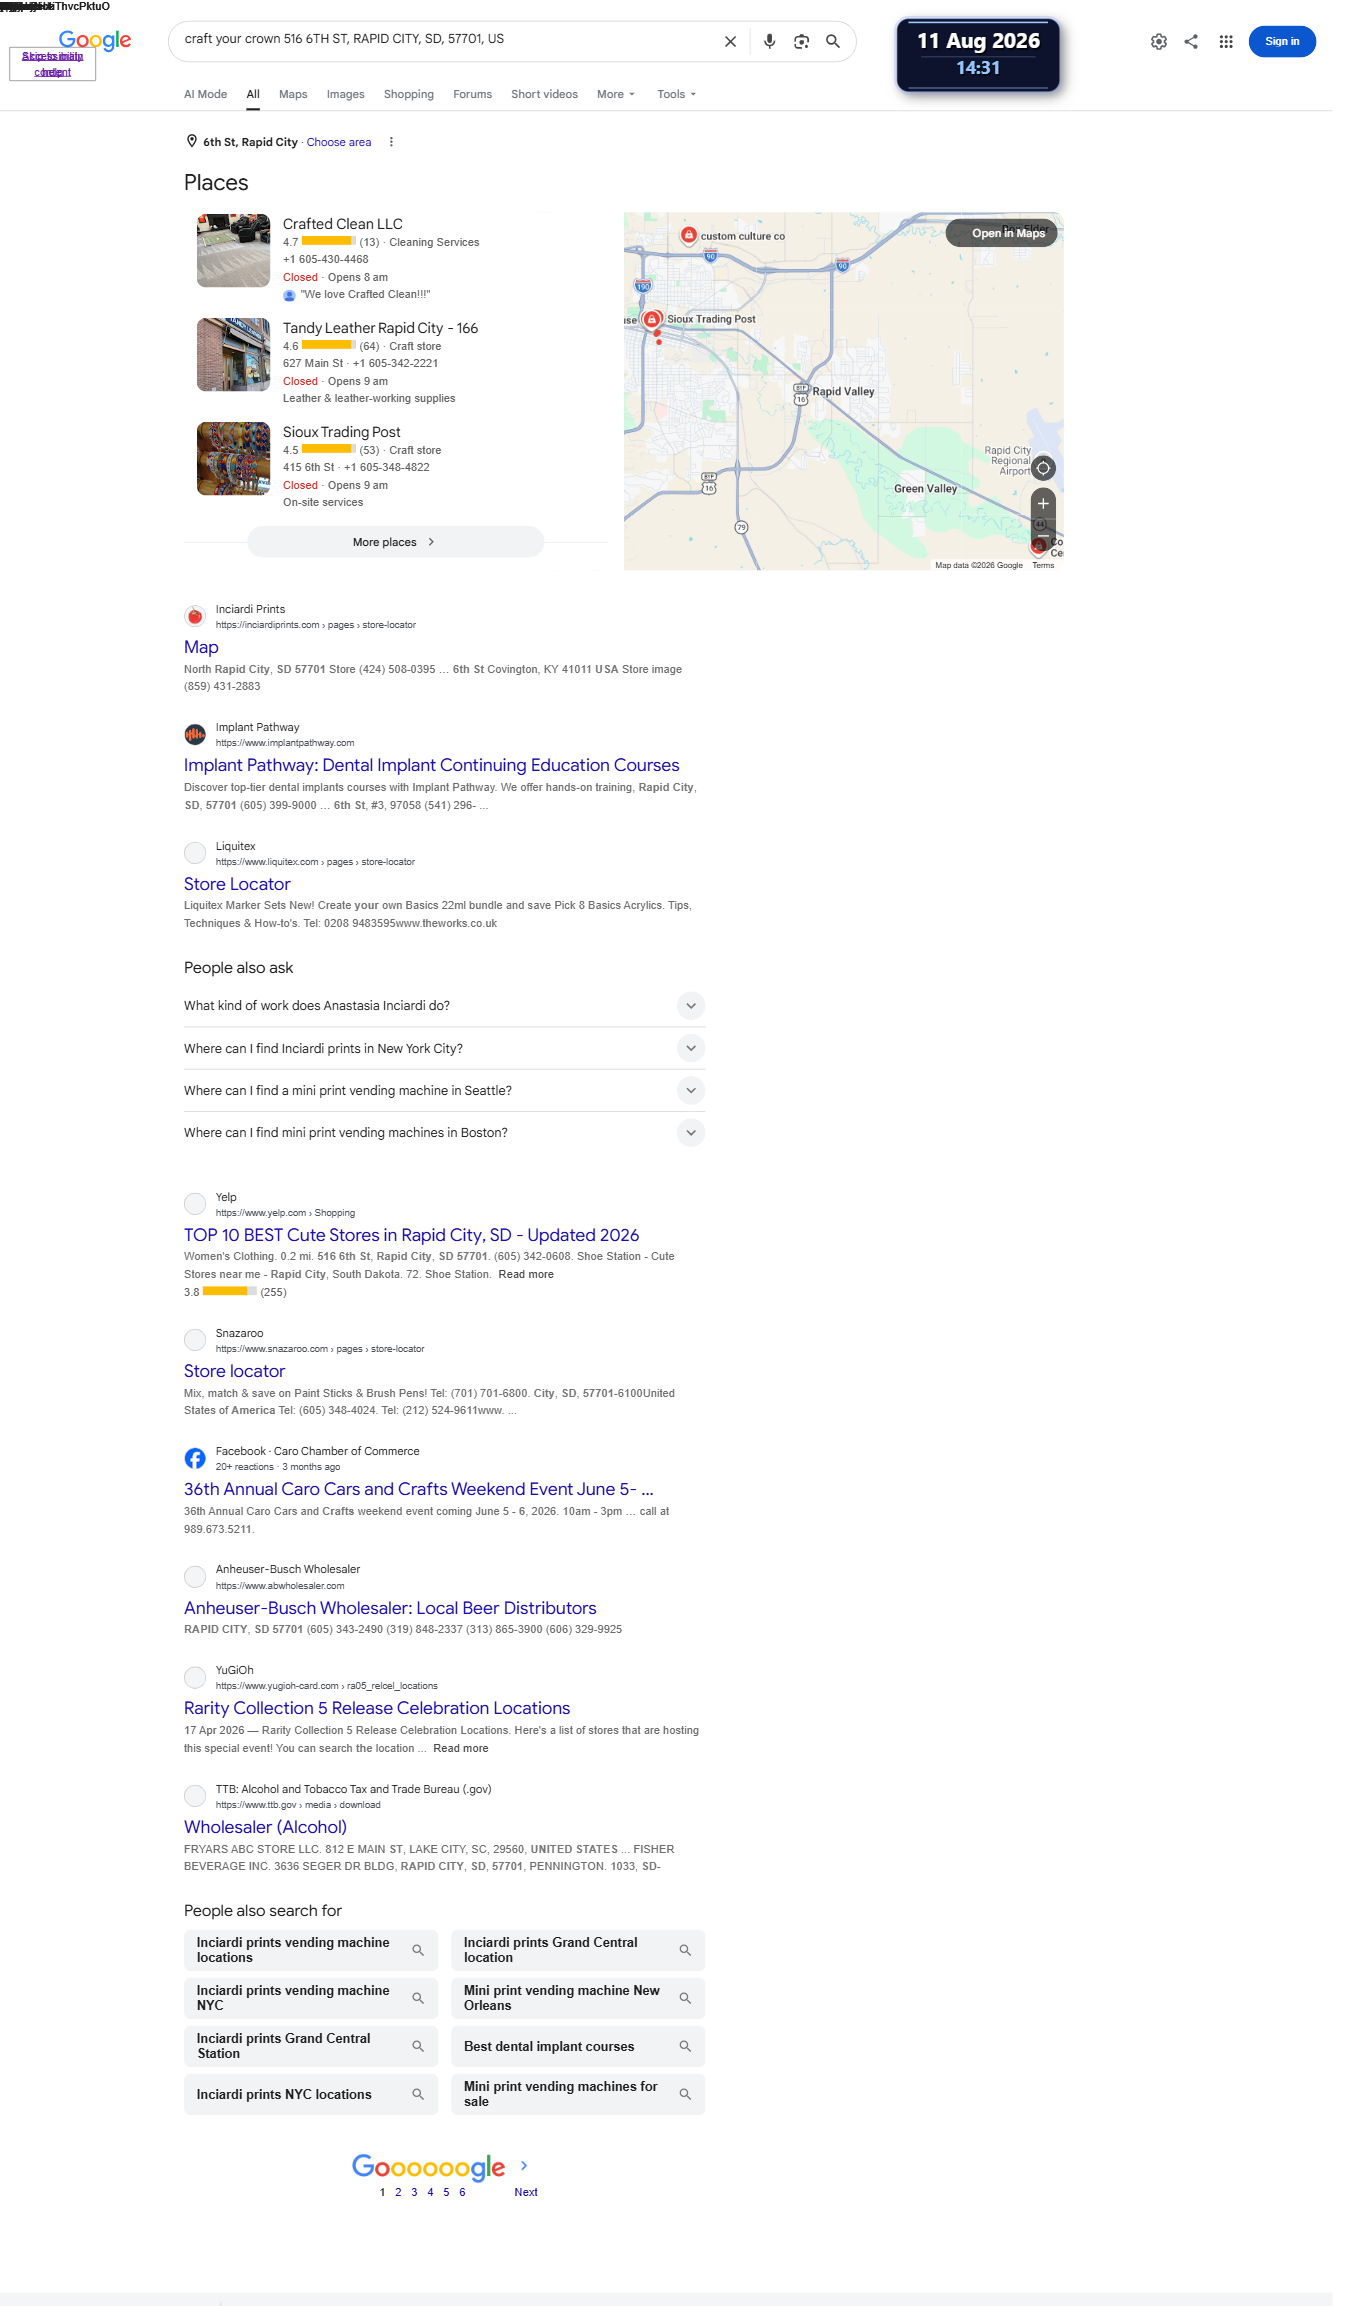
Task: Show your location on map
Action: pos(1043,468)
